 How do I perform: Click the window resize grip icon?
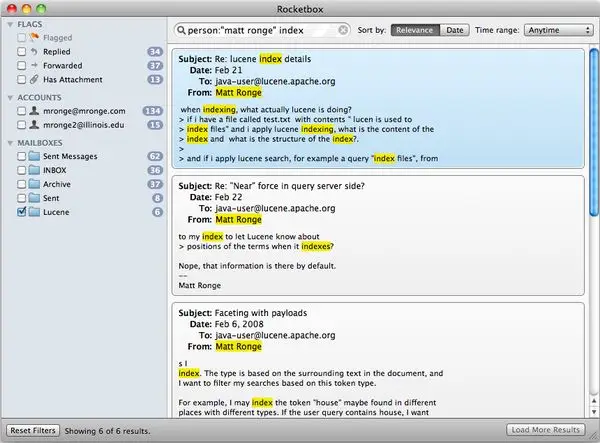pyautogui.click(x=594, y=437)
